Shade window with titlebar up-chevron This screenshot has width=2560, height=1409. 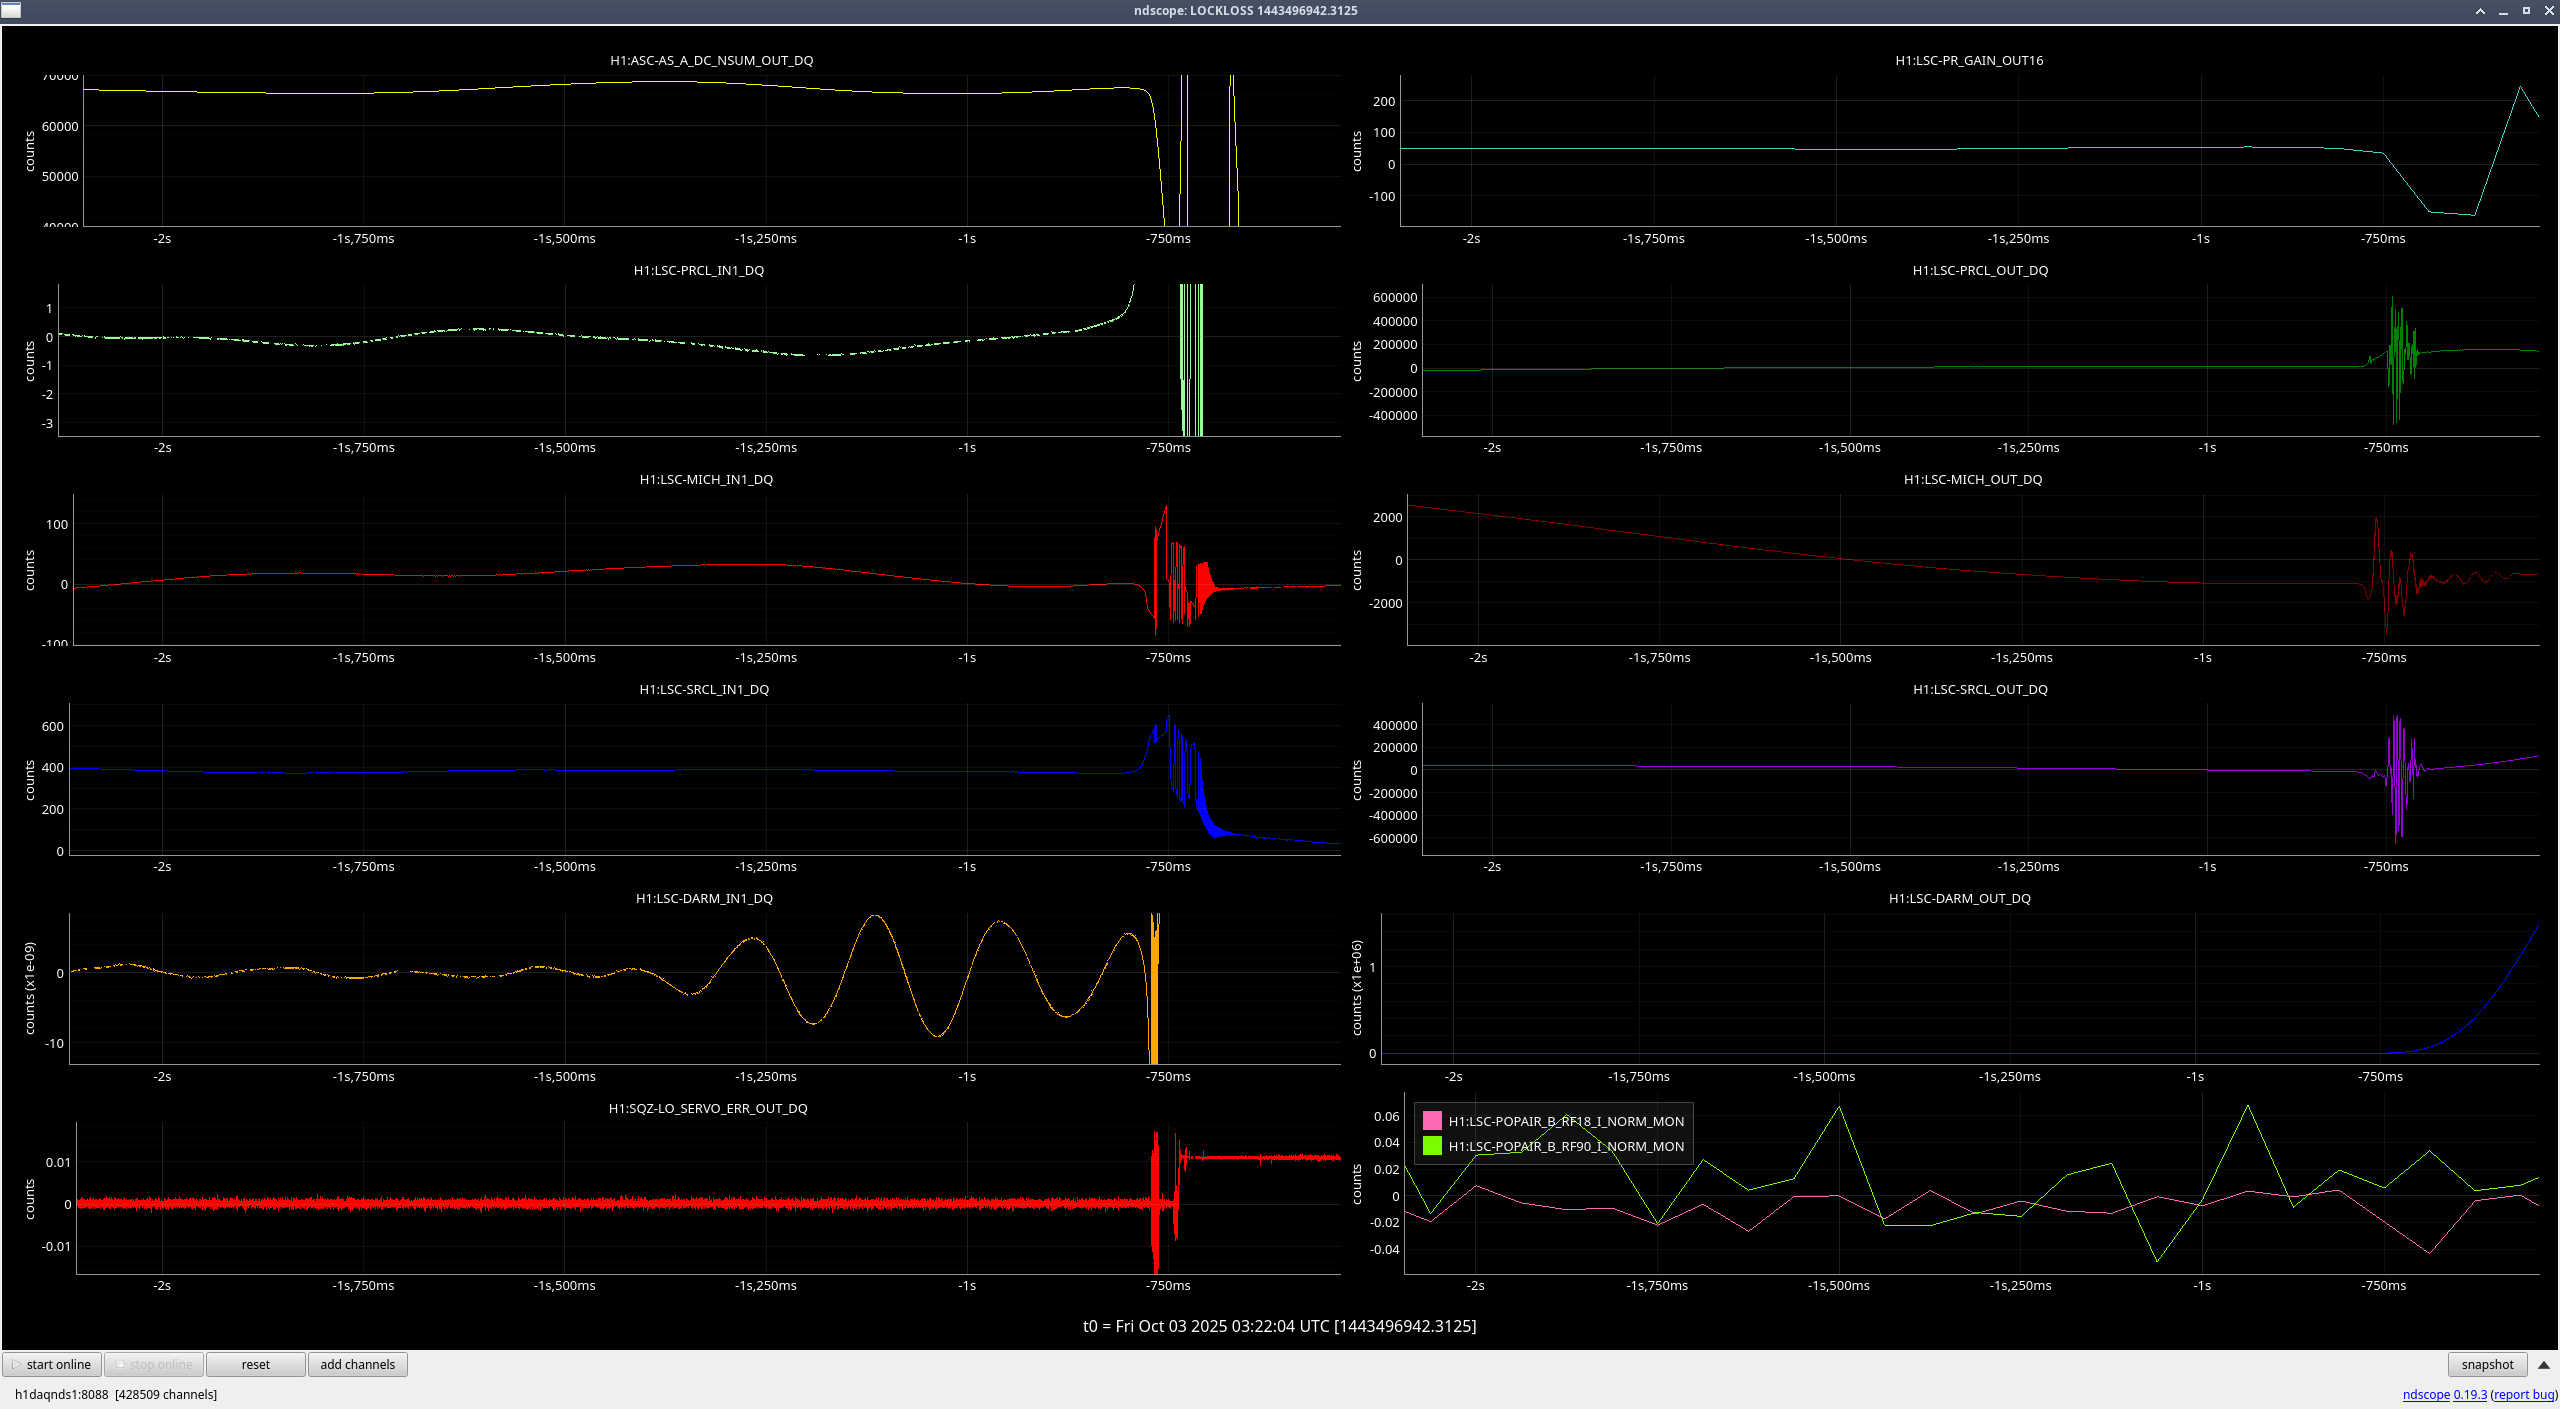coord(2480,11)
